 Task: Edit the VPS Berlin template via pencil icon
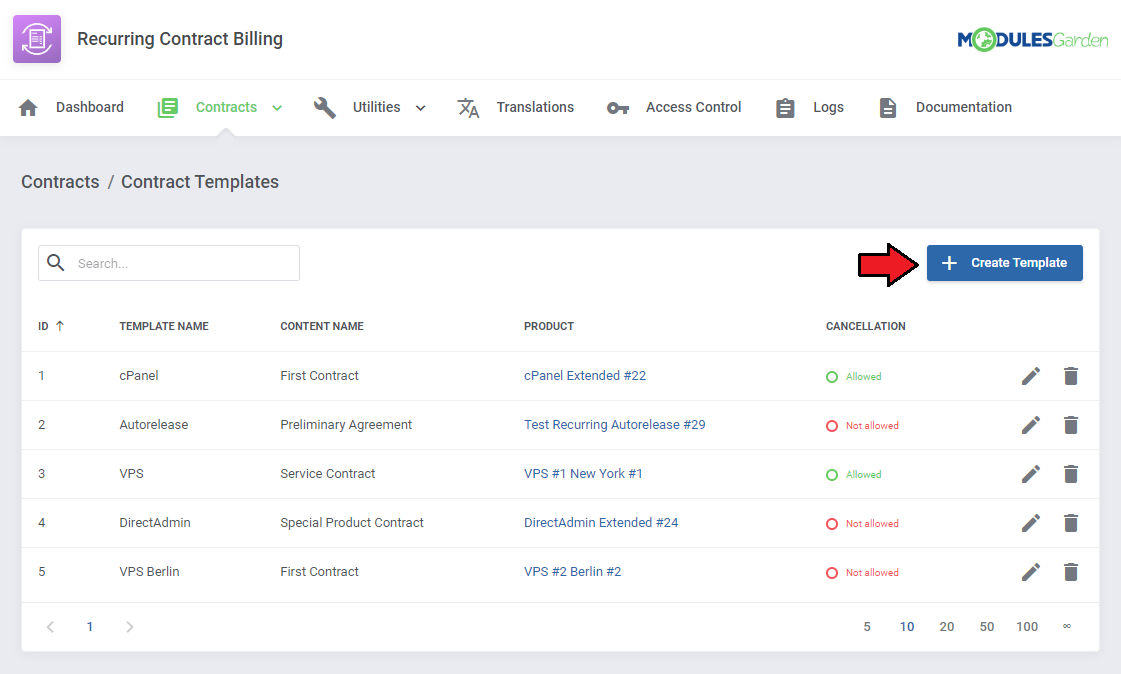click(1030, 572)
